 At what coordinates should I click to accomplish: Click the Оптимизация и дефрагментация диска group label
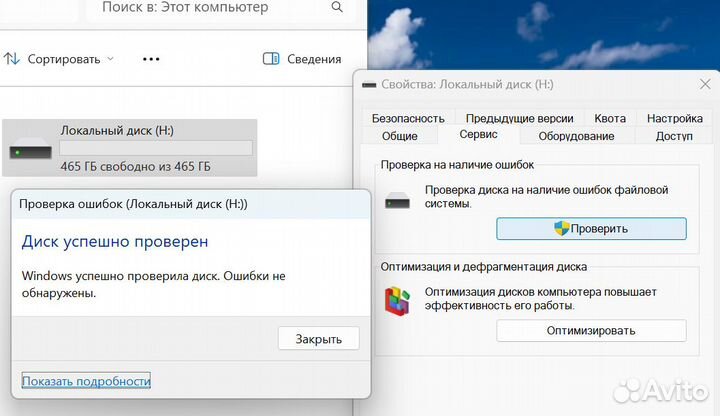pyautogui.click(x=484, y=267)
